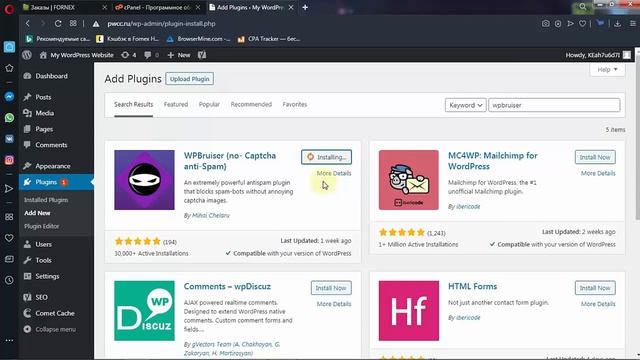Image resolution: width=640 pixels, height=360 pixels.
Task: Open comments bubble icon in admin bar
Action: pos(151,55)
